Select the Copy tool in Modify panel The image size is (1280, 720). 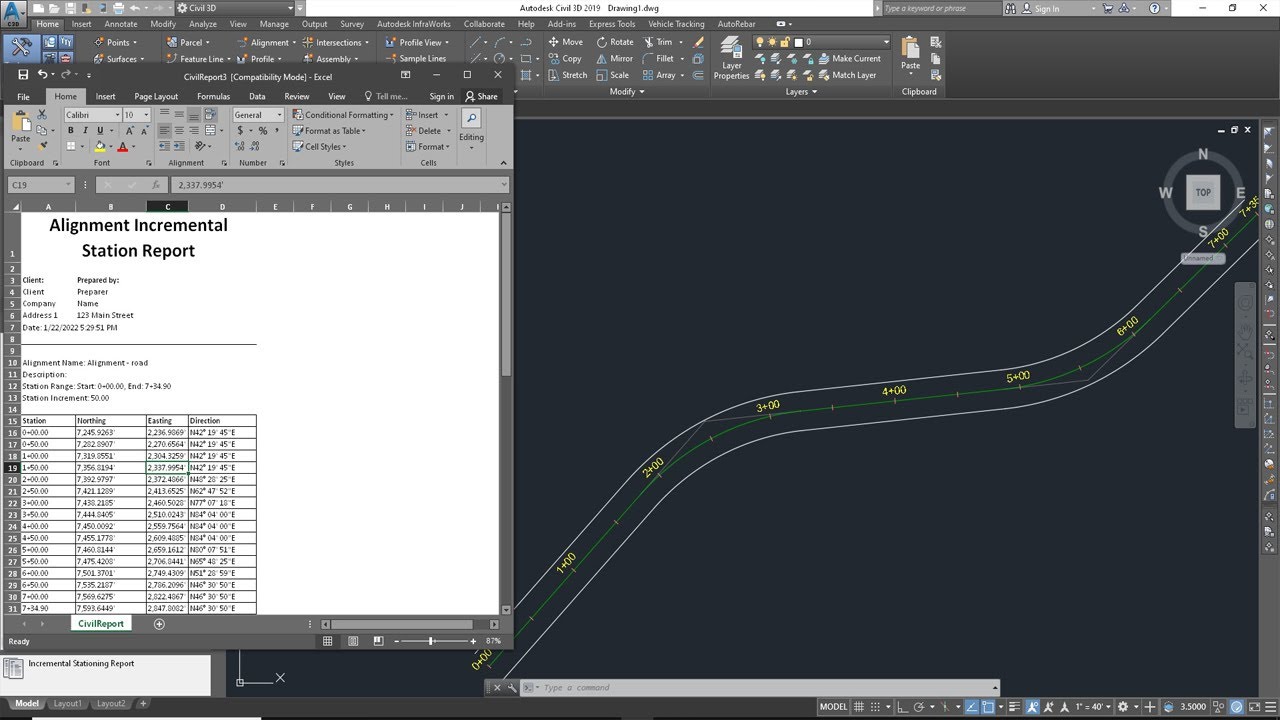[x=565, y=59]
